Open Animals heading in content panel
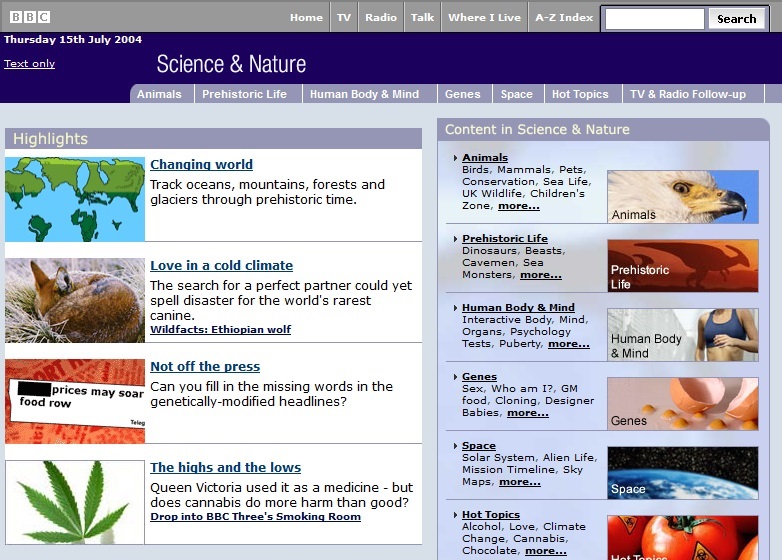This screenshot has height=560, width=782. point(485,158)
